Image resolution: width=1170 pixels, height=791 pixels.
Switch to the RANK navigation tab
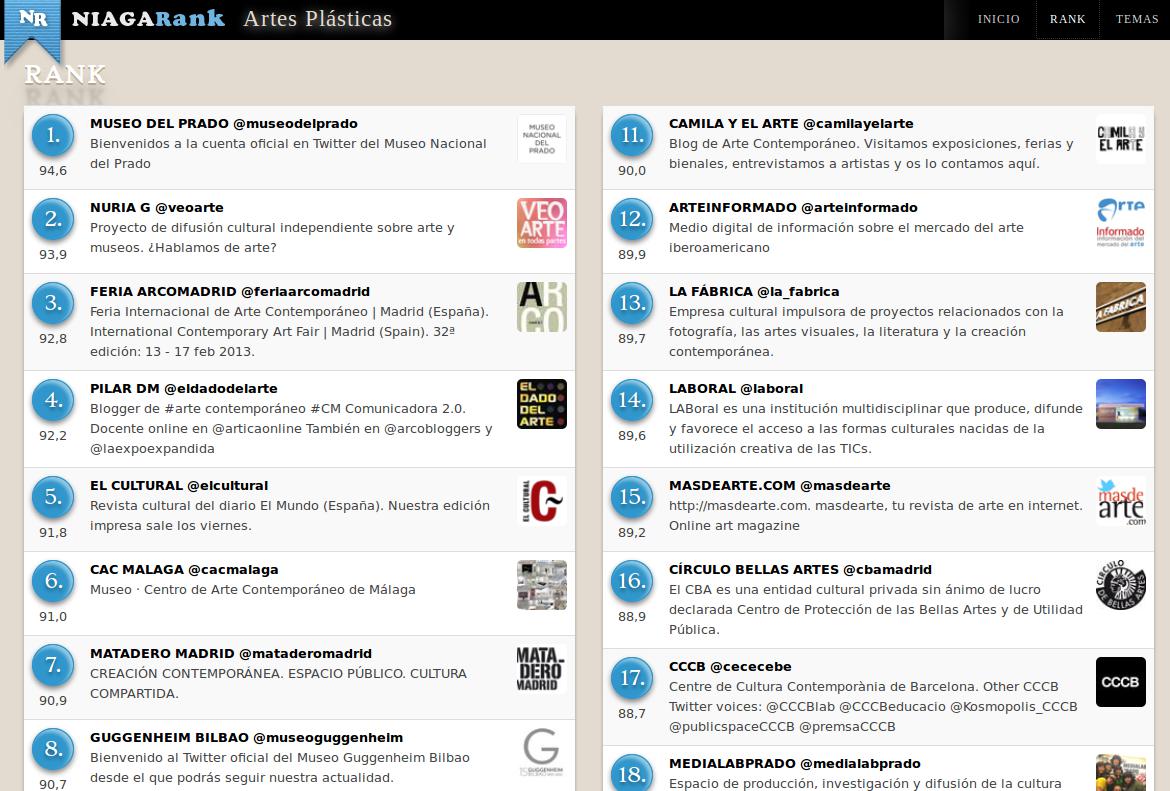(1067, 19)
